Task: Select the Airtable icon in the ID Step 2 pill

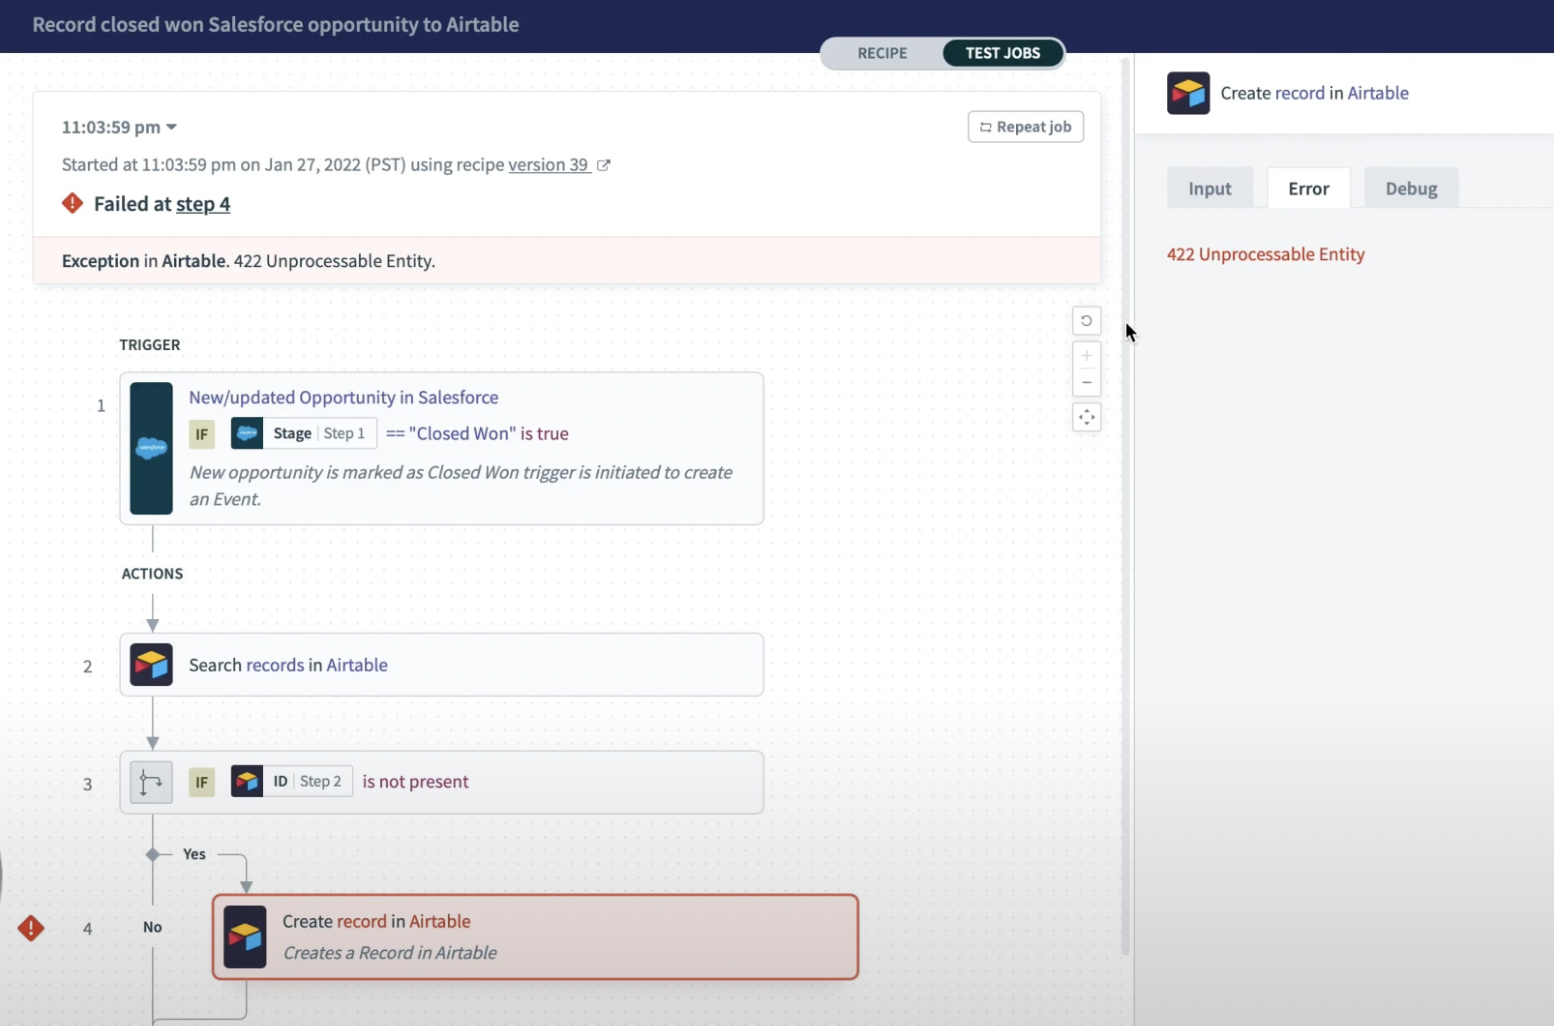Action: pos(247,781)
